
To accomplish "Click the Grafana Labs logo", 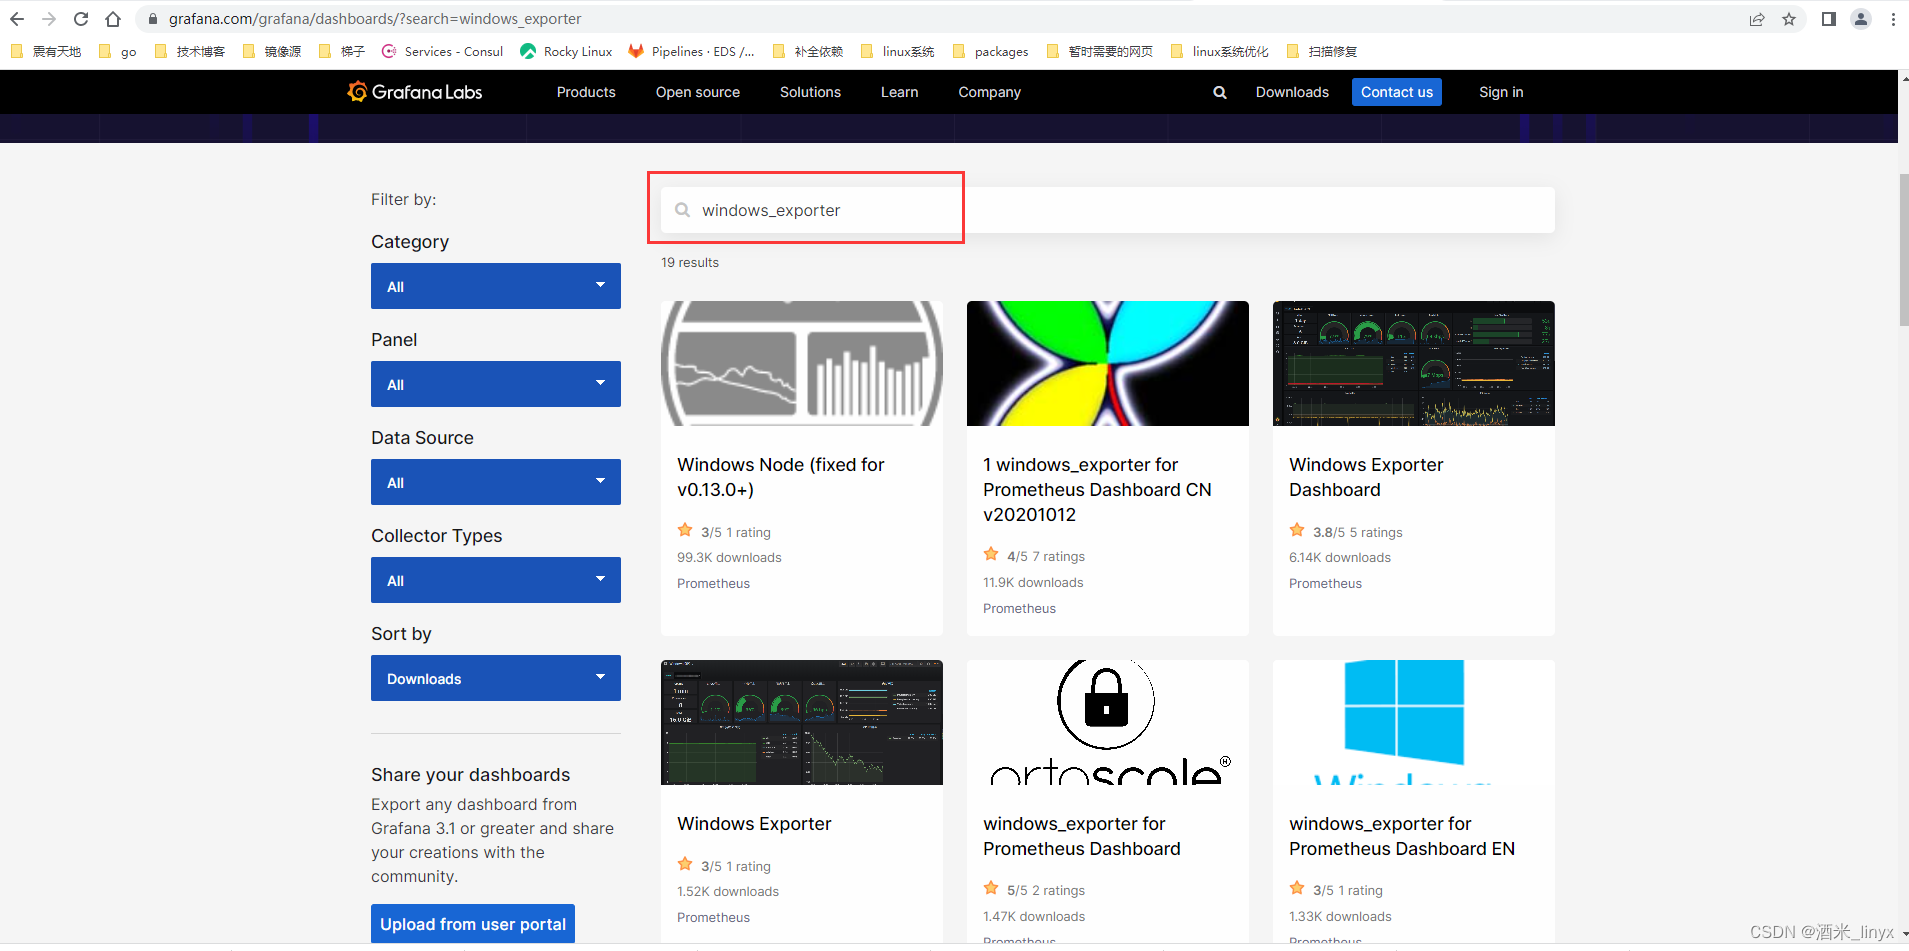I will point(415,92).
